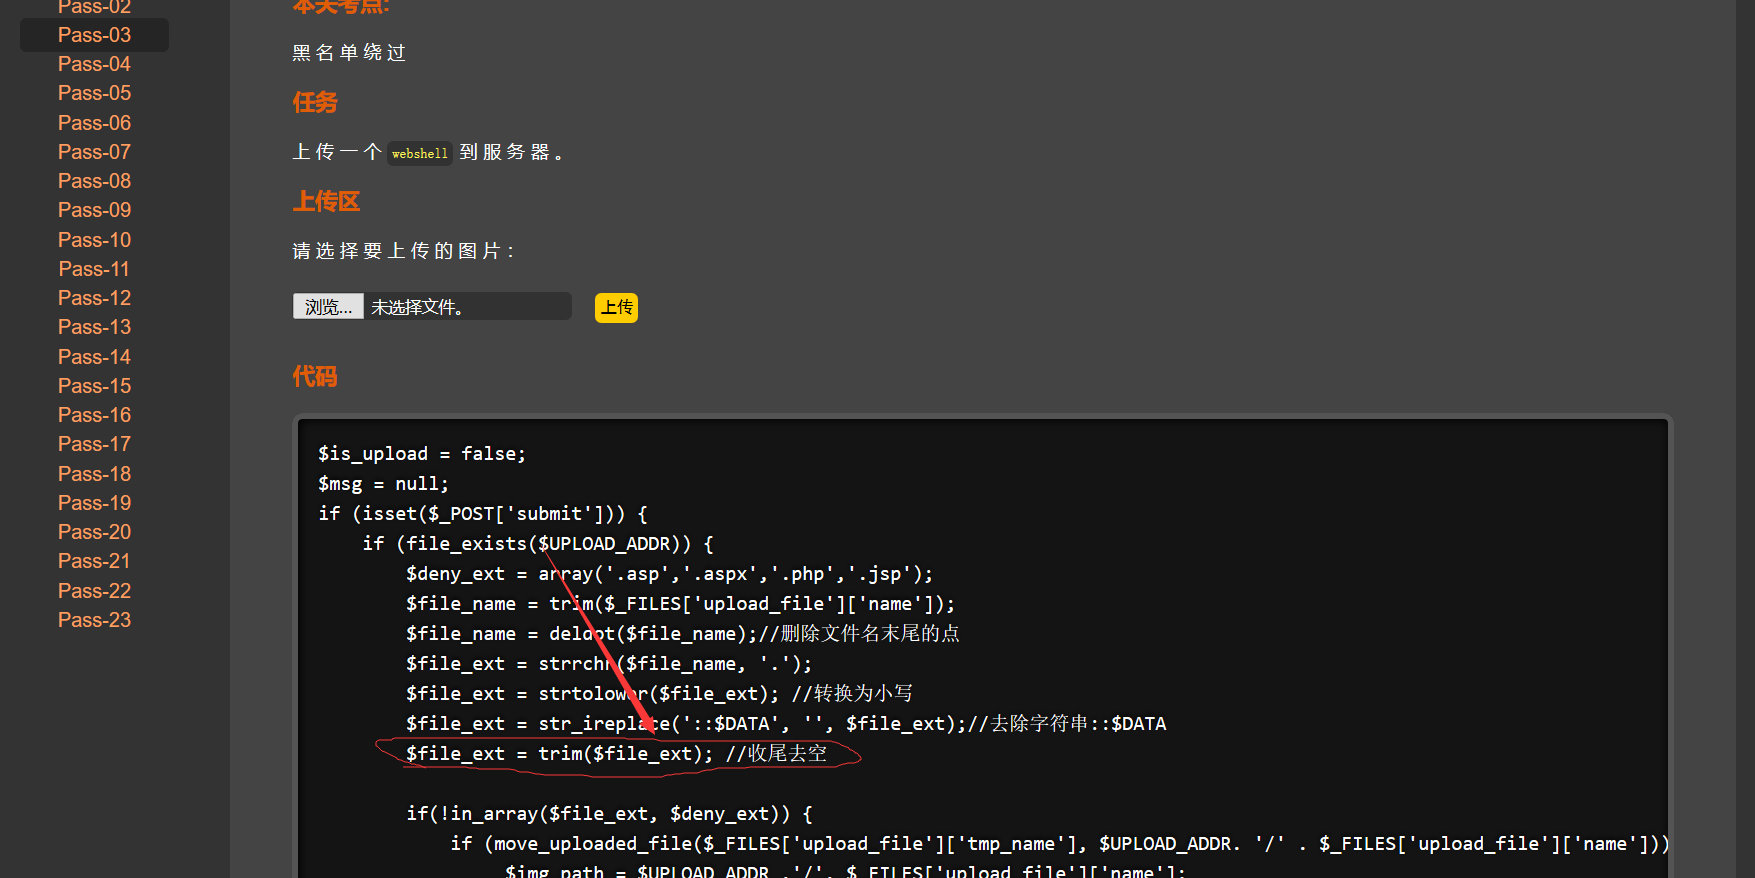Screen dimensions: 1755x878
Task: Click the if (isset($_POST['submit'])) line
Action: (x=483, y=514)
